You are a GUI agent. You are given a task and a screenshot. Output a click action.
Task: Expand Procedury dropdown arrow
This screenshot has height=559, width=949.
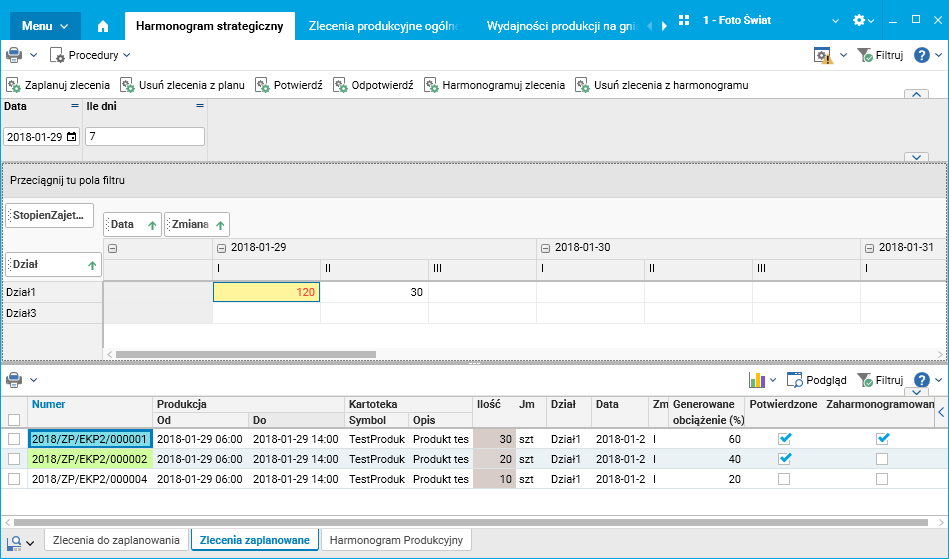click(126, 55)
